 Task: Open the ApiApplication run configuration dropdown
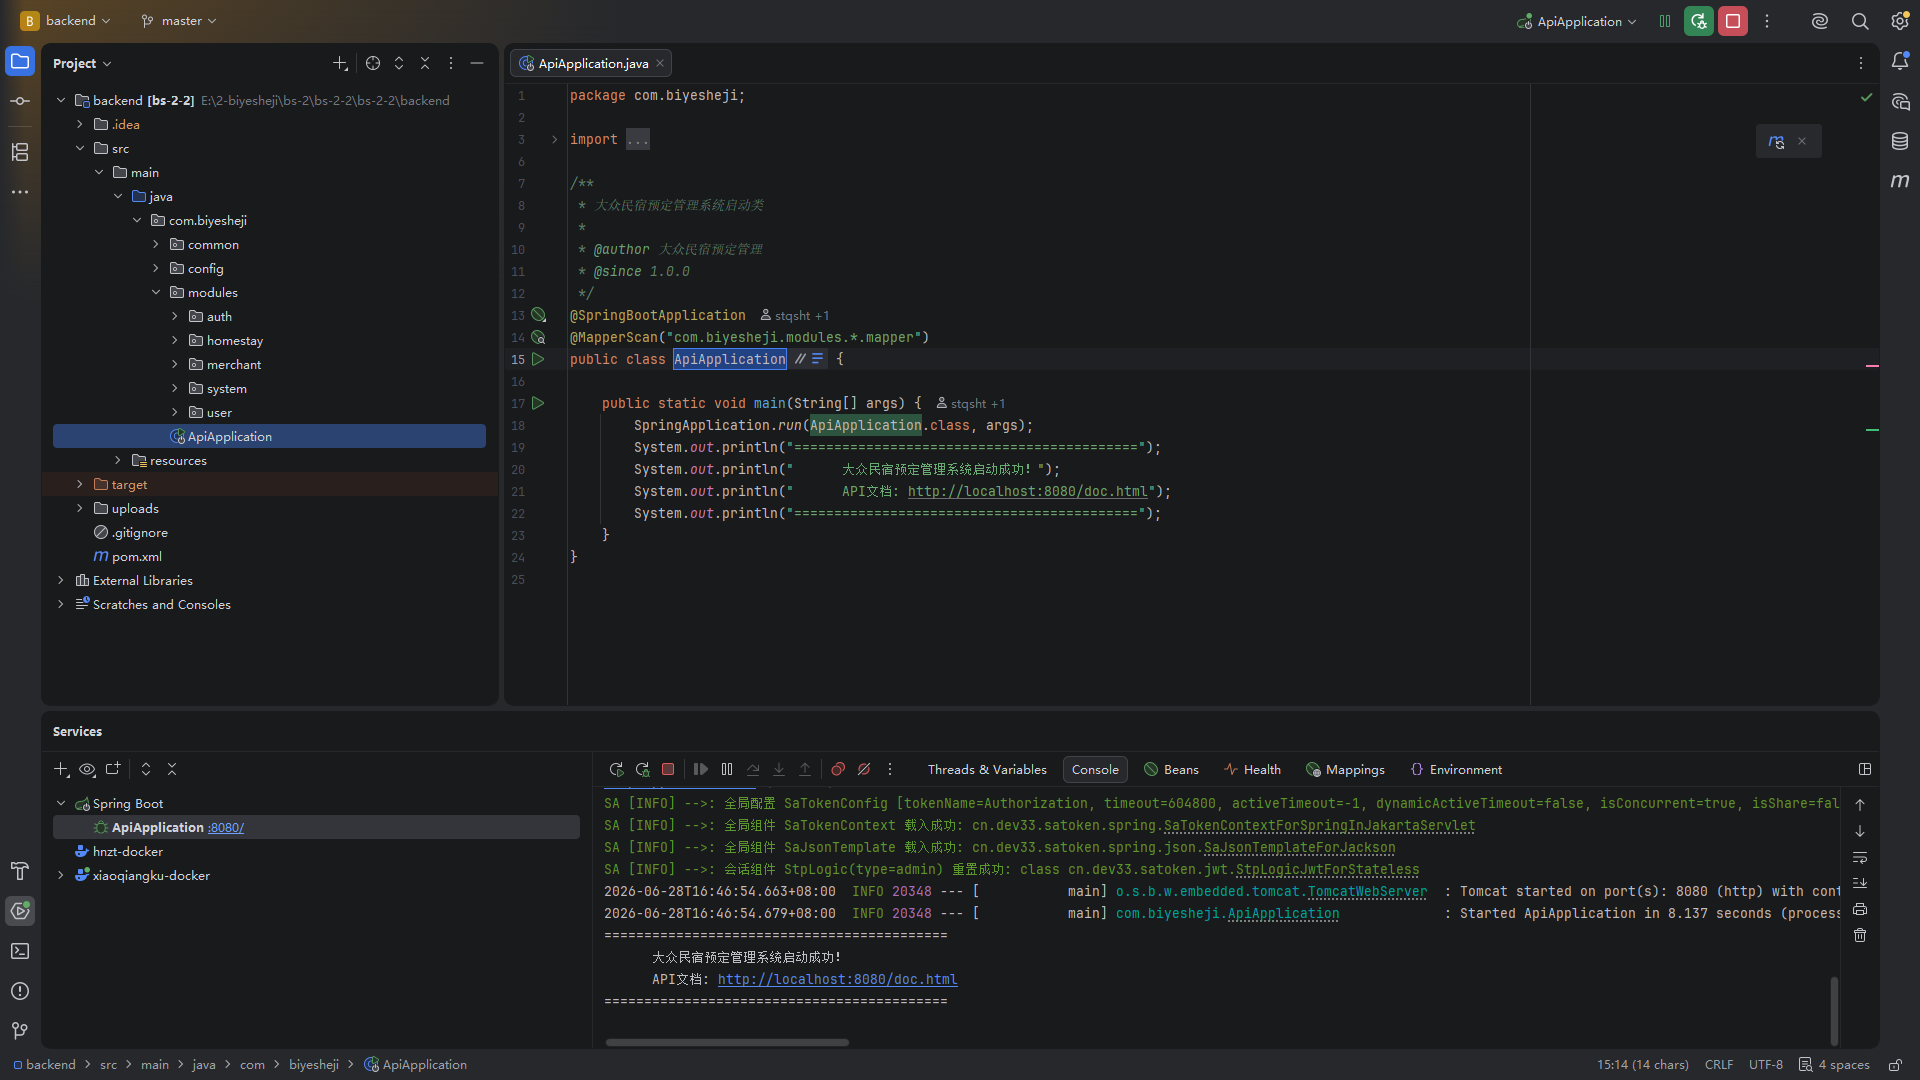[x=1577, y=21]
